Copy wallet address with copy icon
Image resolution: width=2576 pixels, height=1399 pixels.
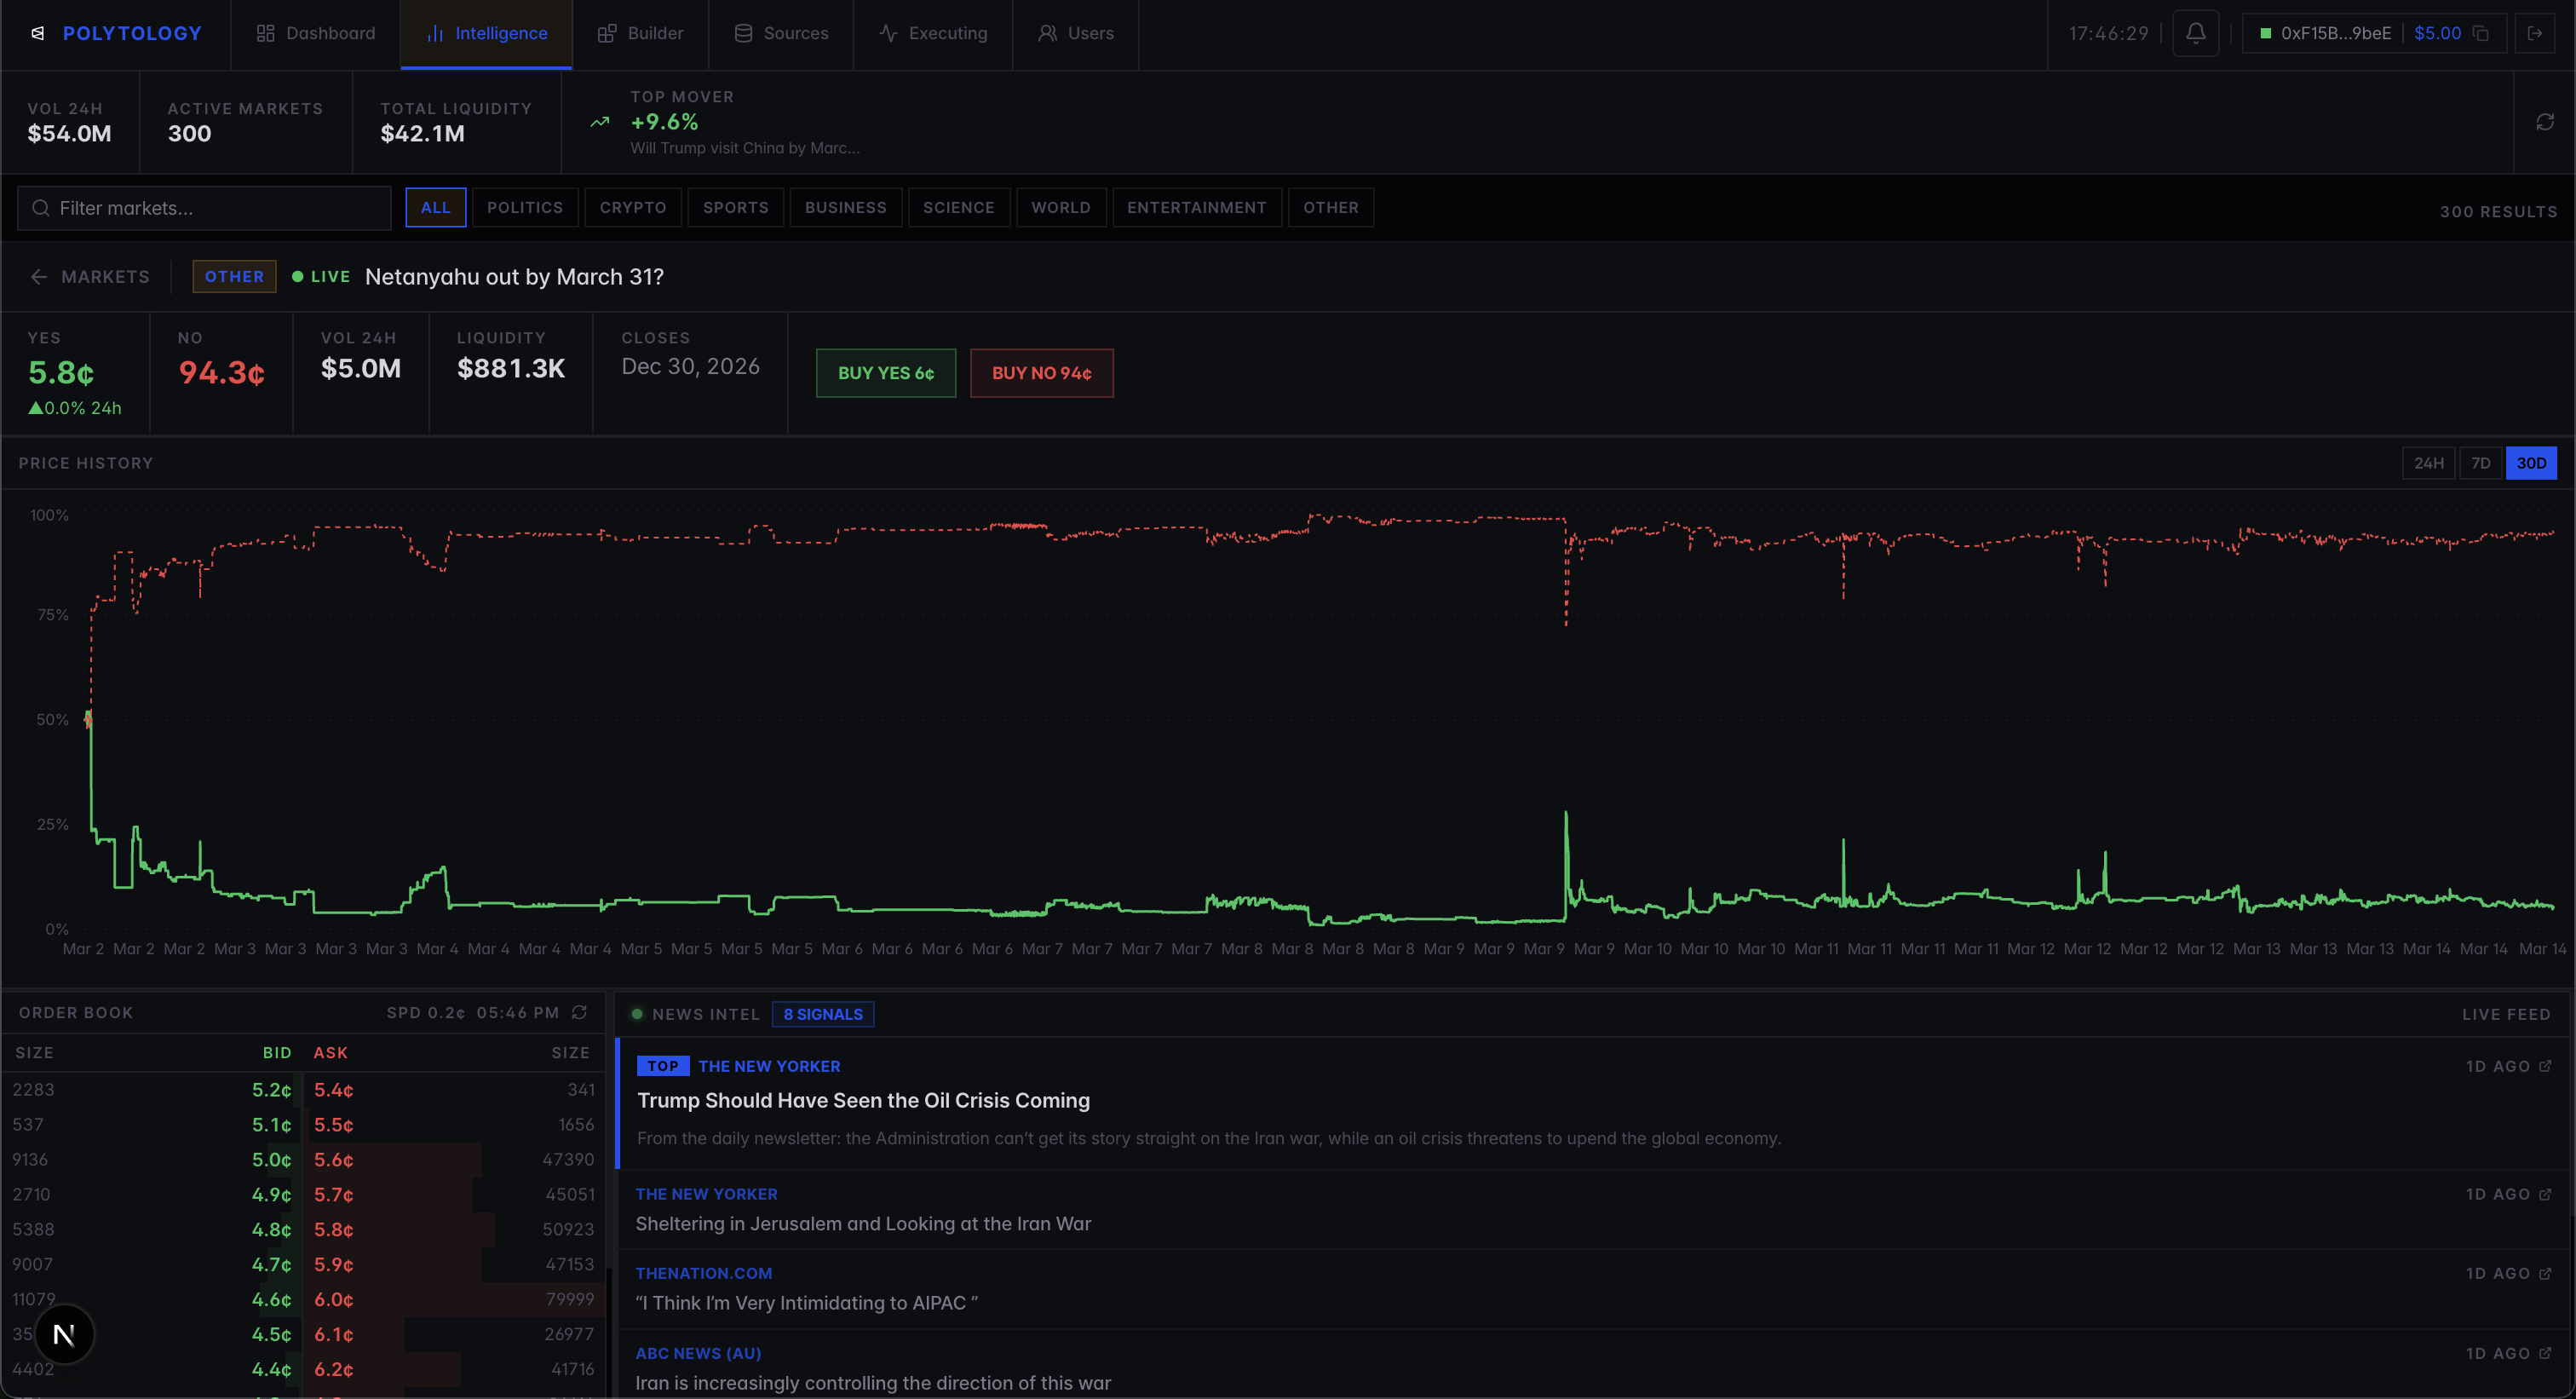click(x=2481, y=33)
